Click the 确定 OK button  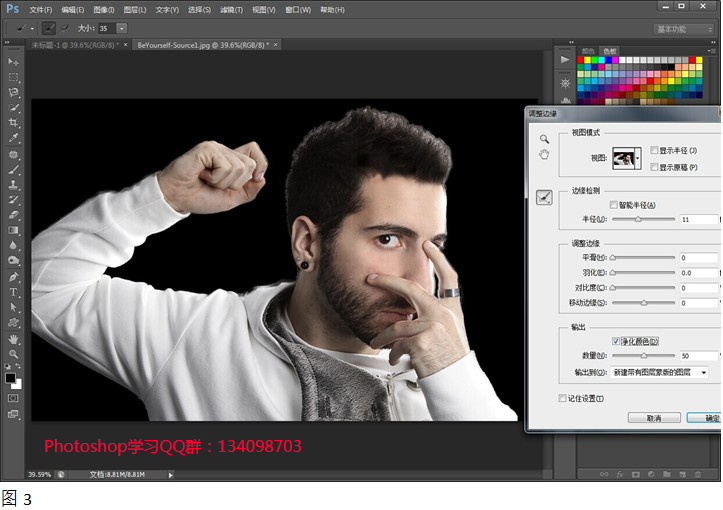click(704, 418)
